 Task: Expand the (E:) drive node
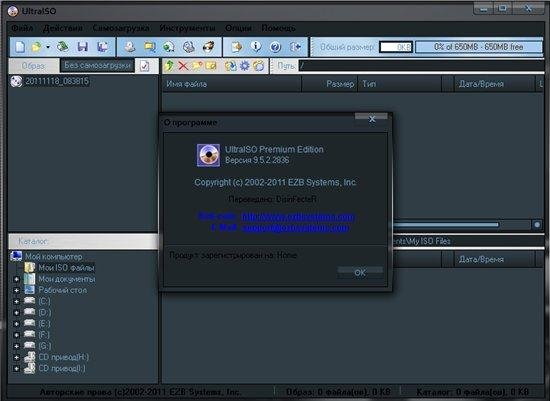[x=16, y=324]
